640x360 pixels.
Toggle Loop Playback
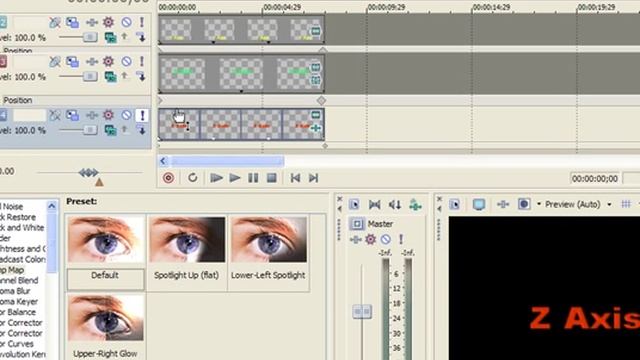click(x=192, y=178)
